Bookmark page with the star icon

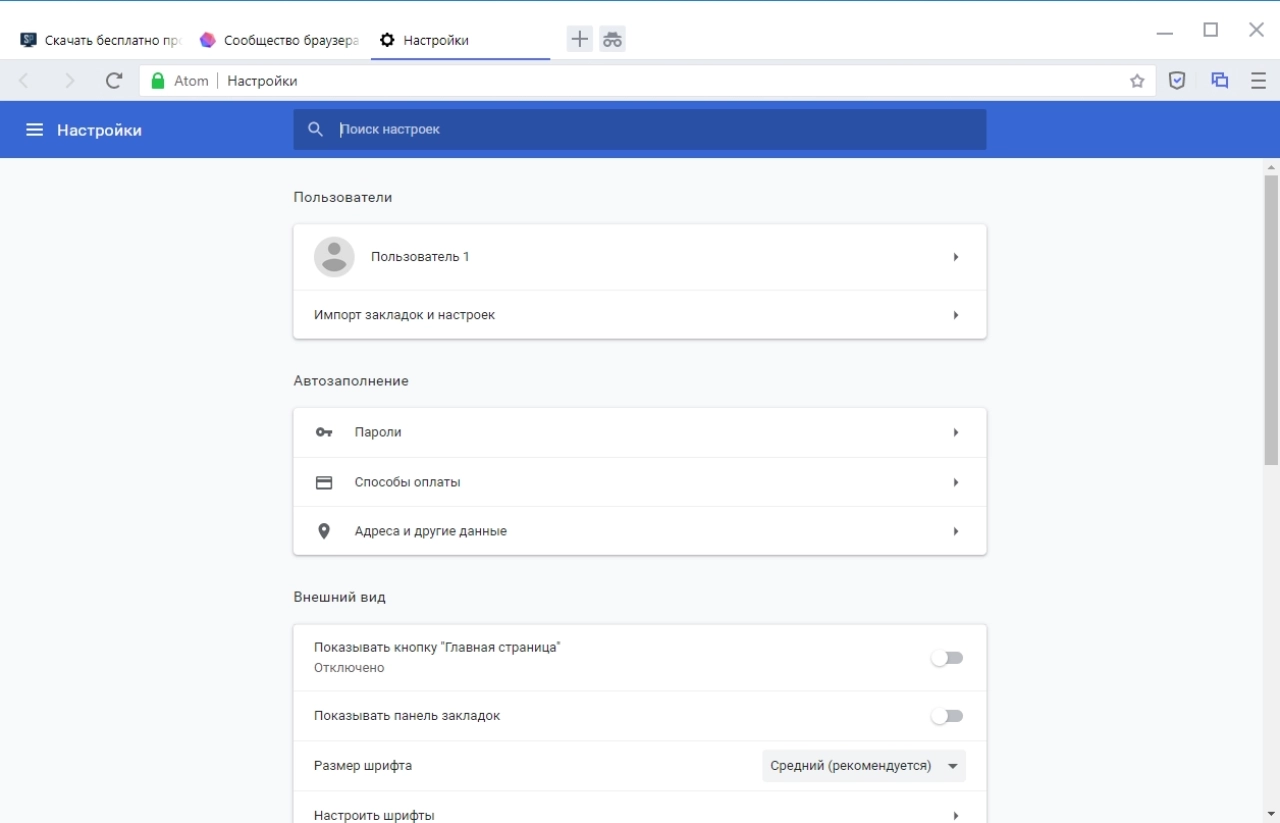click(x=1137, y=81)
